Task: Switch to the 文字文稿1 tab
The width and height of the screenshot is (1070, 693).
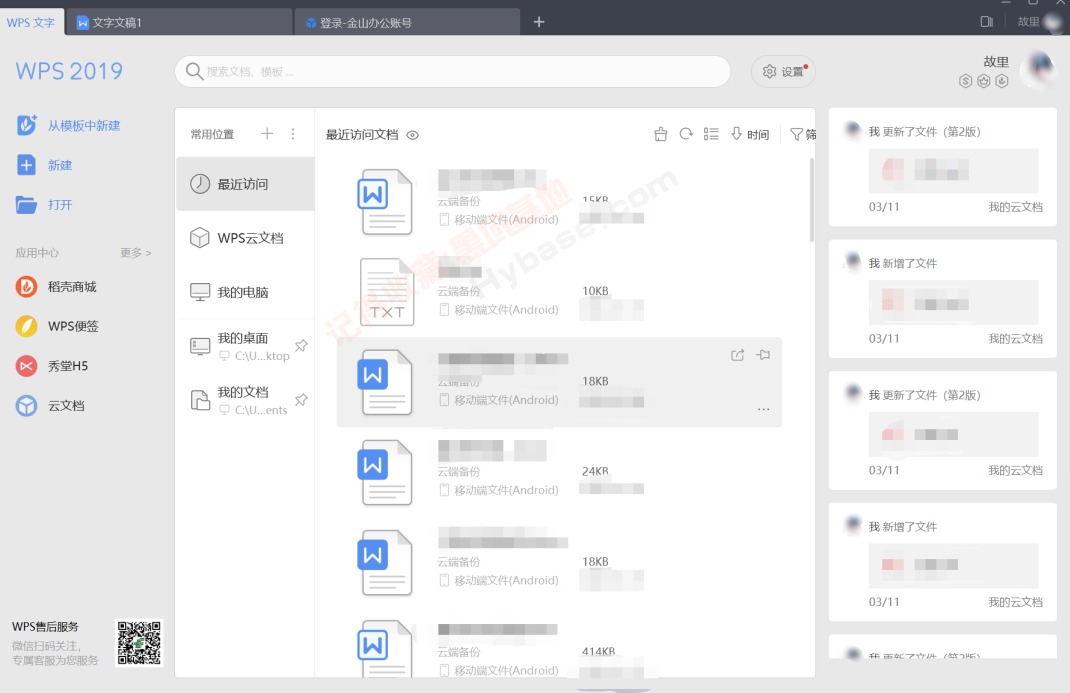Action: 179,23
